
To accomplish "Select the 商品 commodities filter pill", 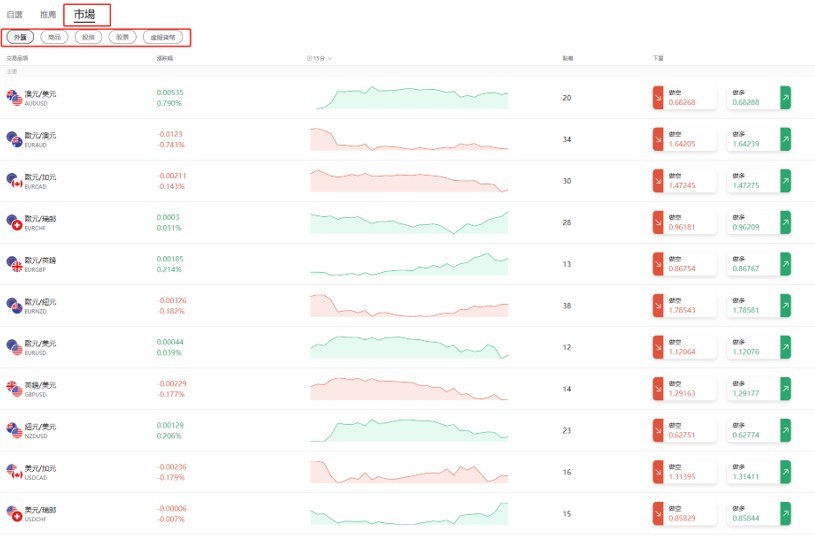I will (x=54, y=37).
